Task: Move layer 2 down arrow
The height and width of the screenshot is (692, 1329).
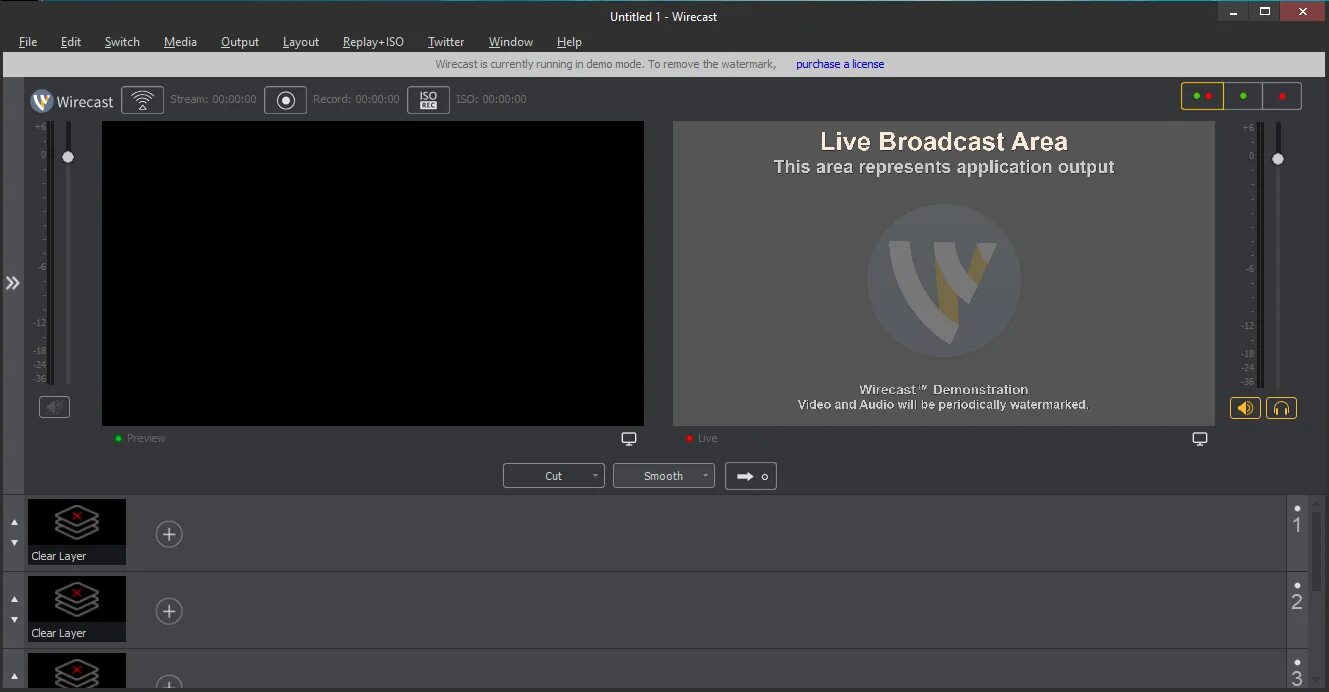Action: coord(14,620)
